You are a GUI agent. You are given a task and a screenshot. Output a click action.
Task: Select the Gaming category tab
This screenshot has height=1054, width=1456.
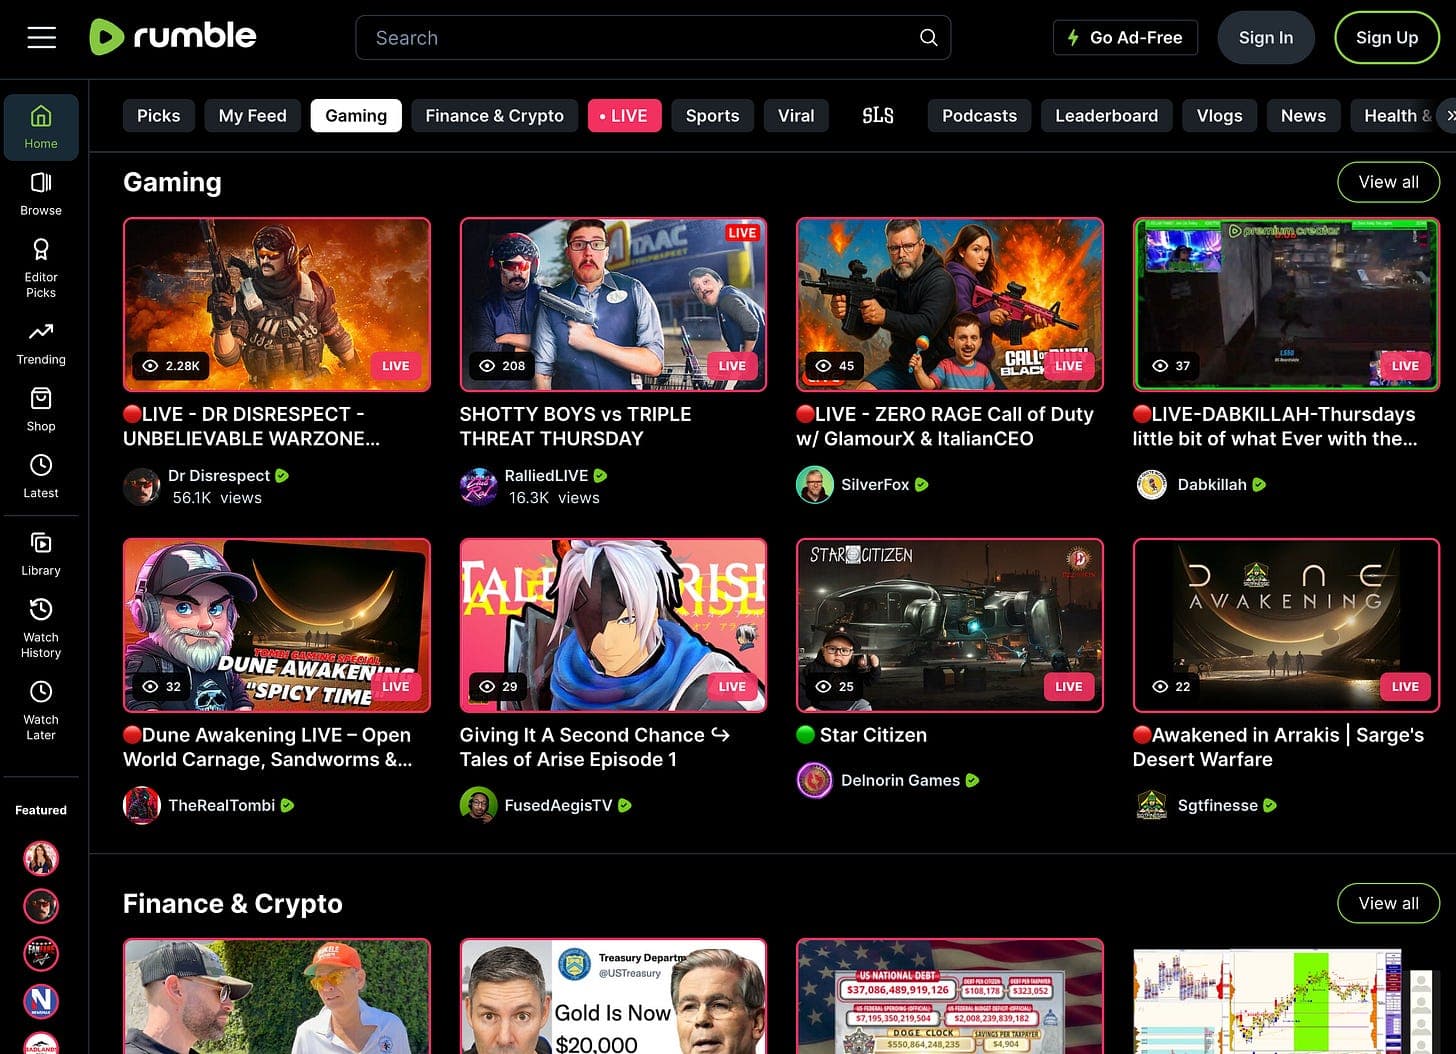[x=356, y=116]
